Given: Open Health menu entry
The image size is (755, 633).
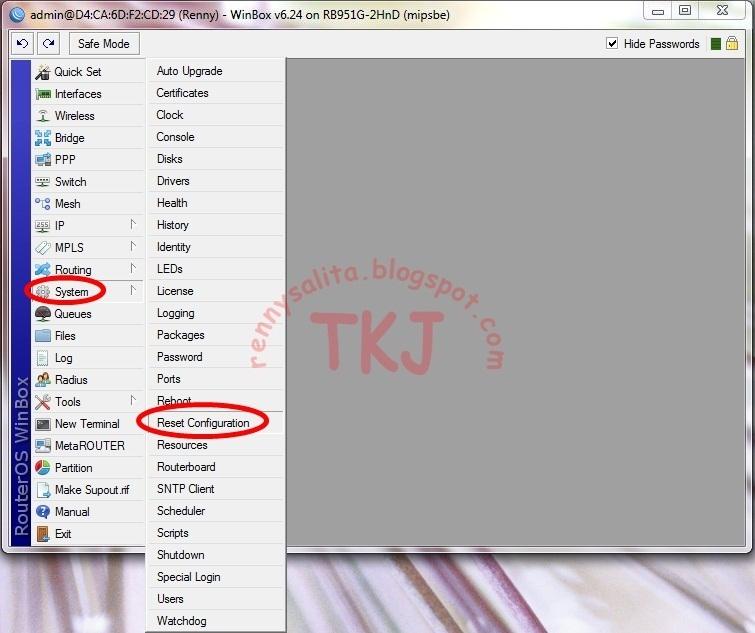Looking at the screenshot, I should [216, 203].
